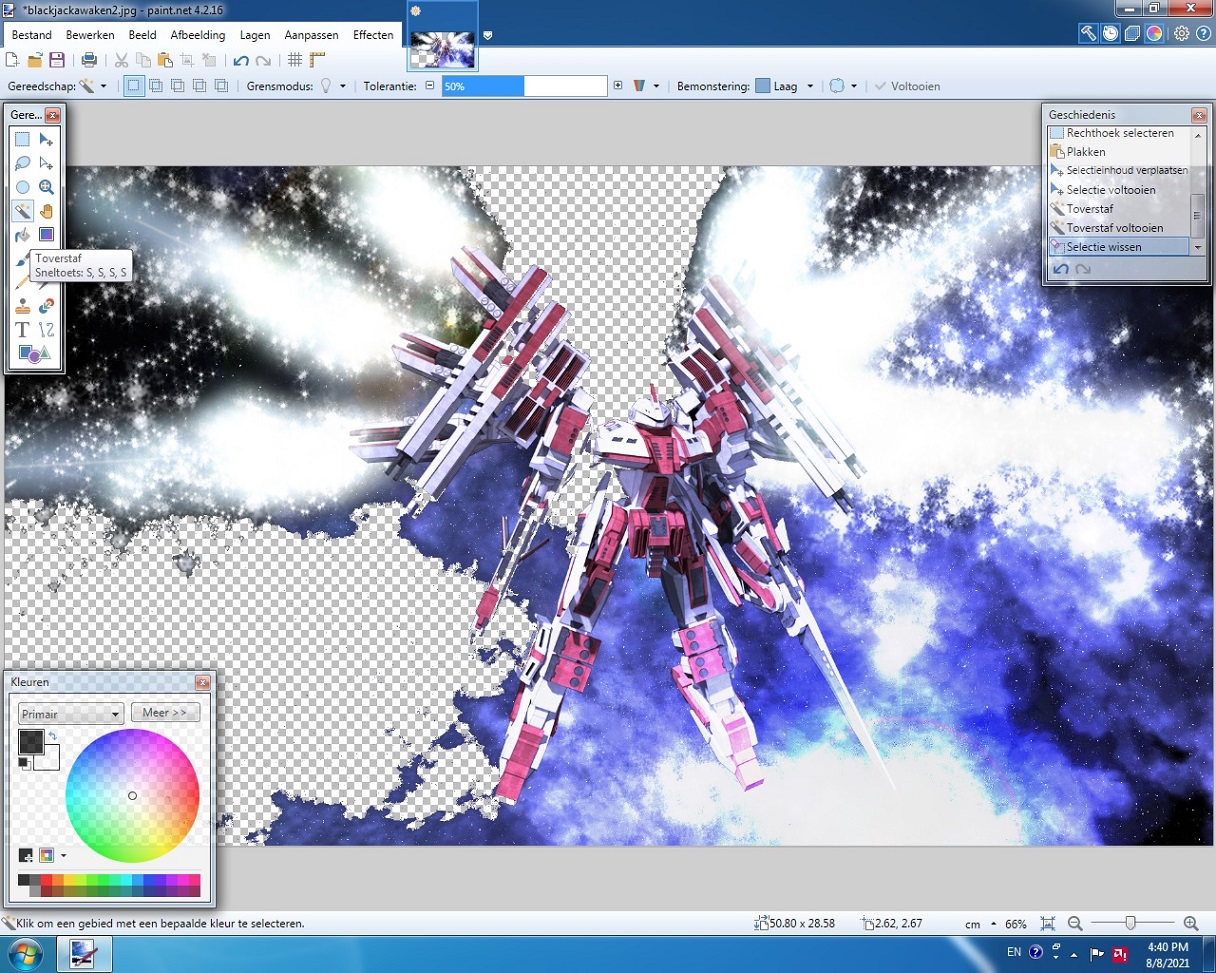Open the Effecten menu
The width and height of the screenshot is (1216, 973).
[x=373, y=35]
